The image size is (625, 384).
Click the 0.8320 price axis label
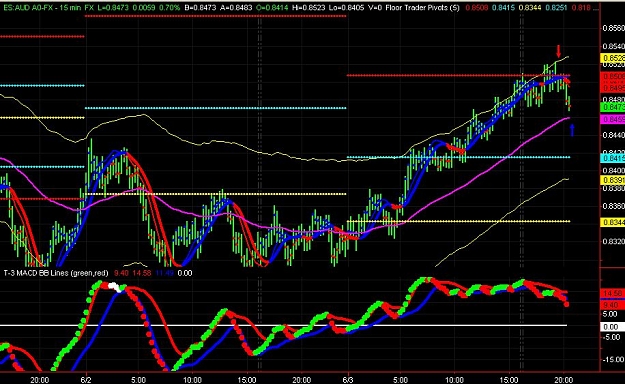pyautogui.click(x=614, y=242)
